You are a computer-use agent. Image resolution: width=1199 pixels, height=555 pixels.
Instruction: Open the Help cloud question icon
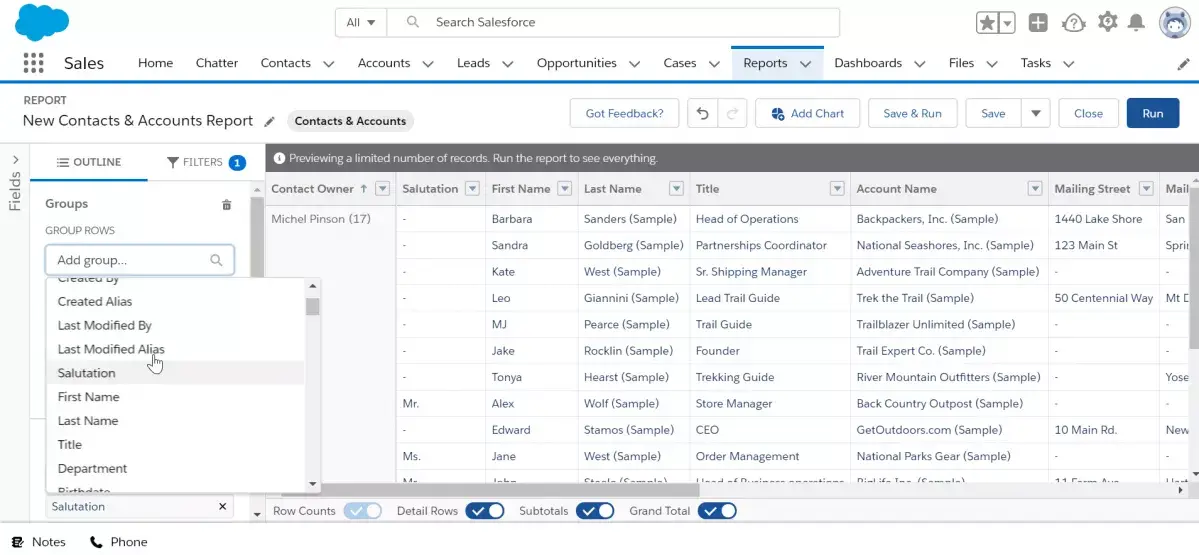click(x=1074, y=23)
